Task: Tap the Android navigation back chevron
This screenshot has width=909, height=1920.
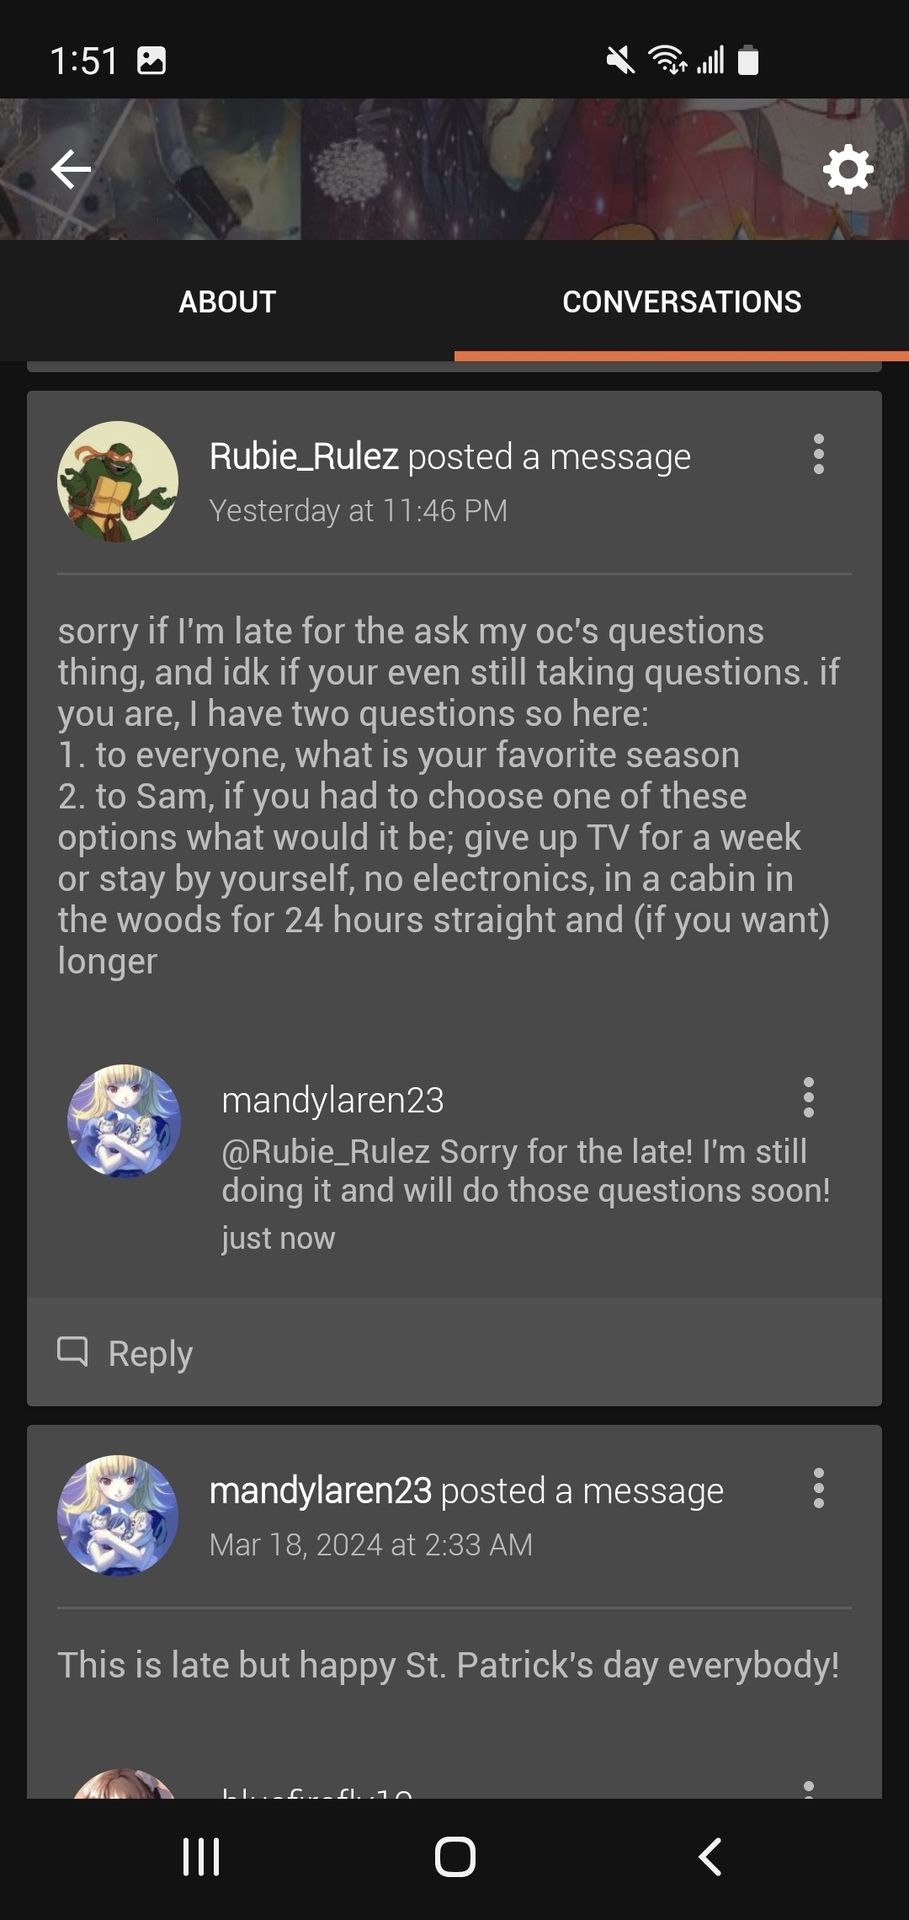Action: (709, 1857)
